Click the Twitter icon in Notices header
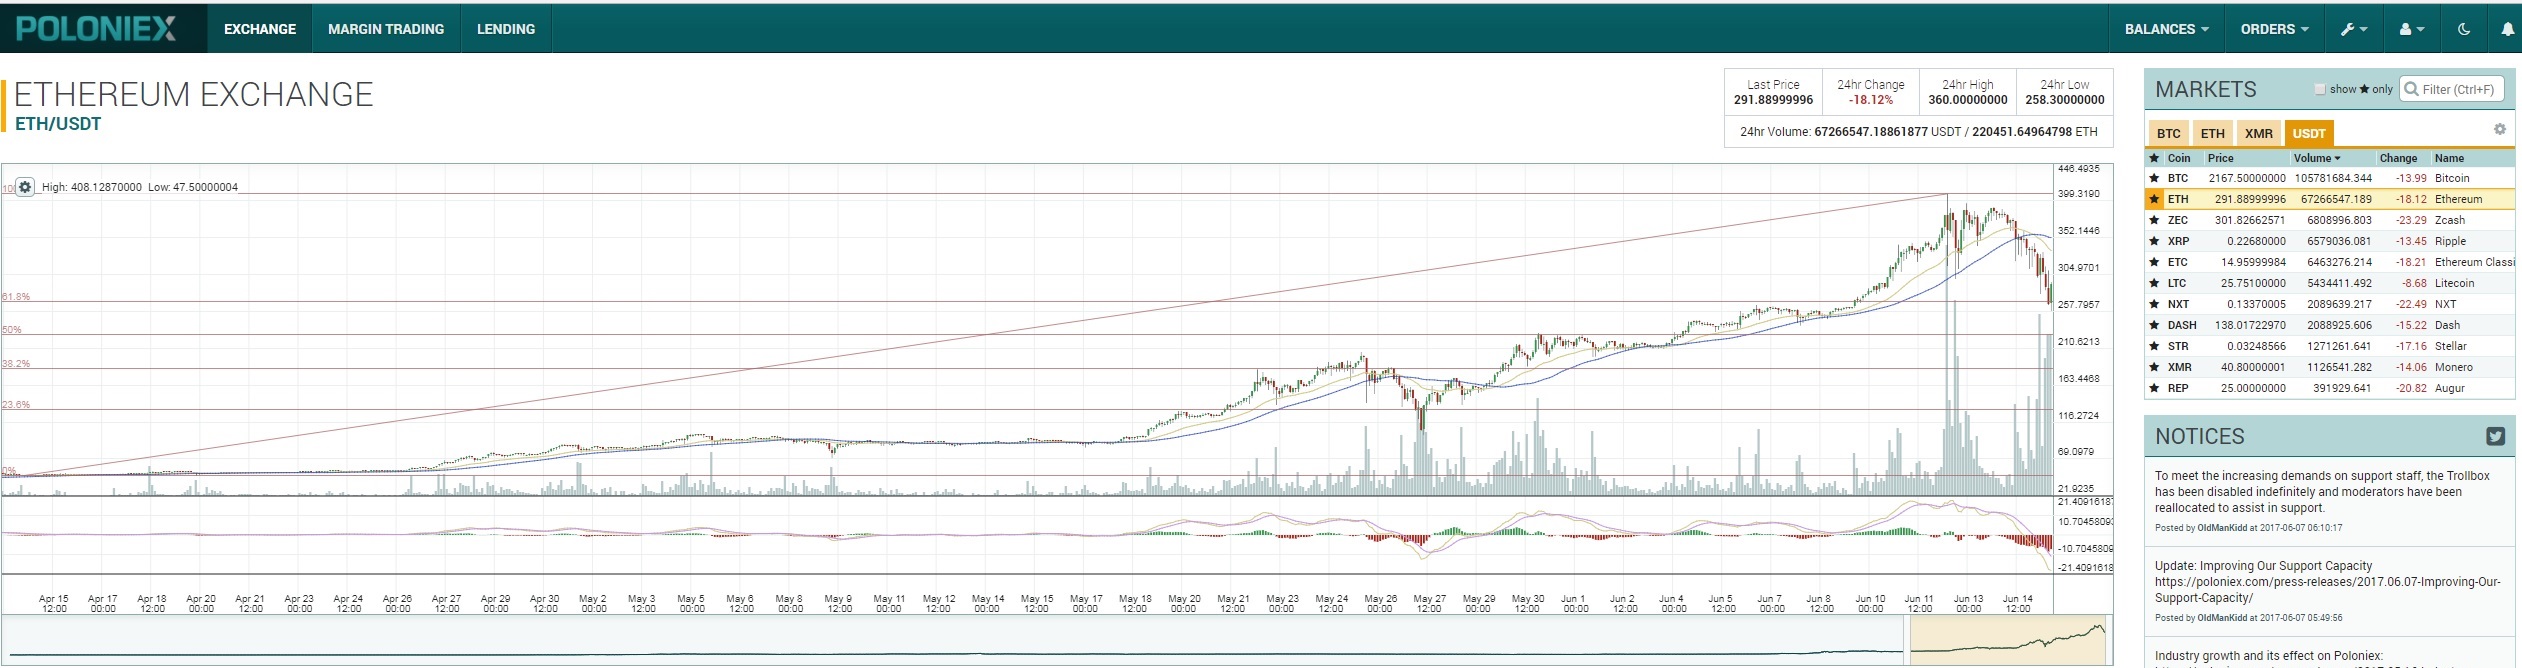Viewport: 2522px width, 668px height. point(2495,436)
